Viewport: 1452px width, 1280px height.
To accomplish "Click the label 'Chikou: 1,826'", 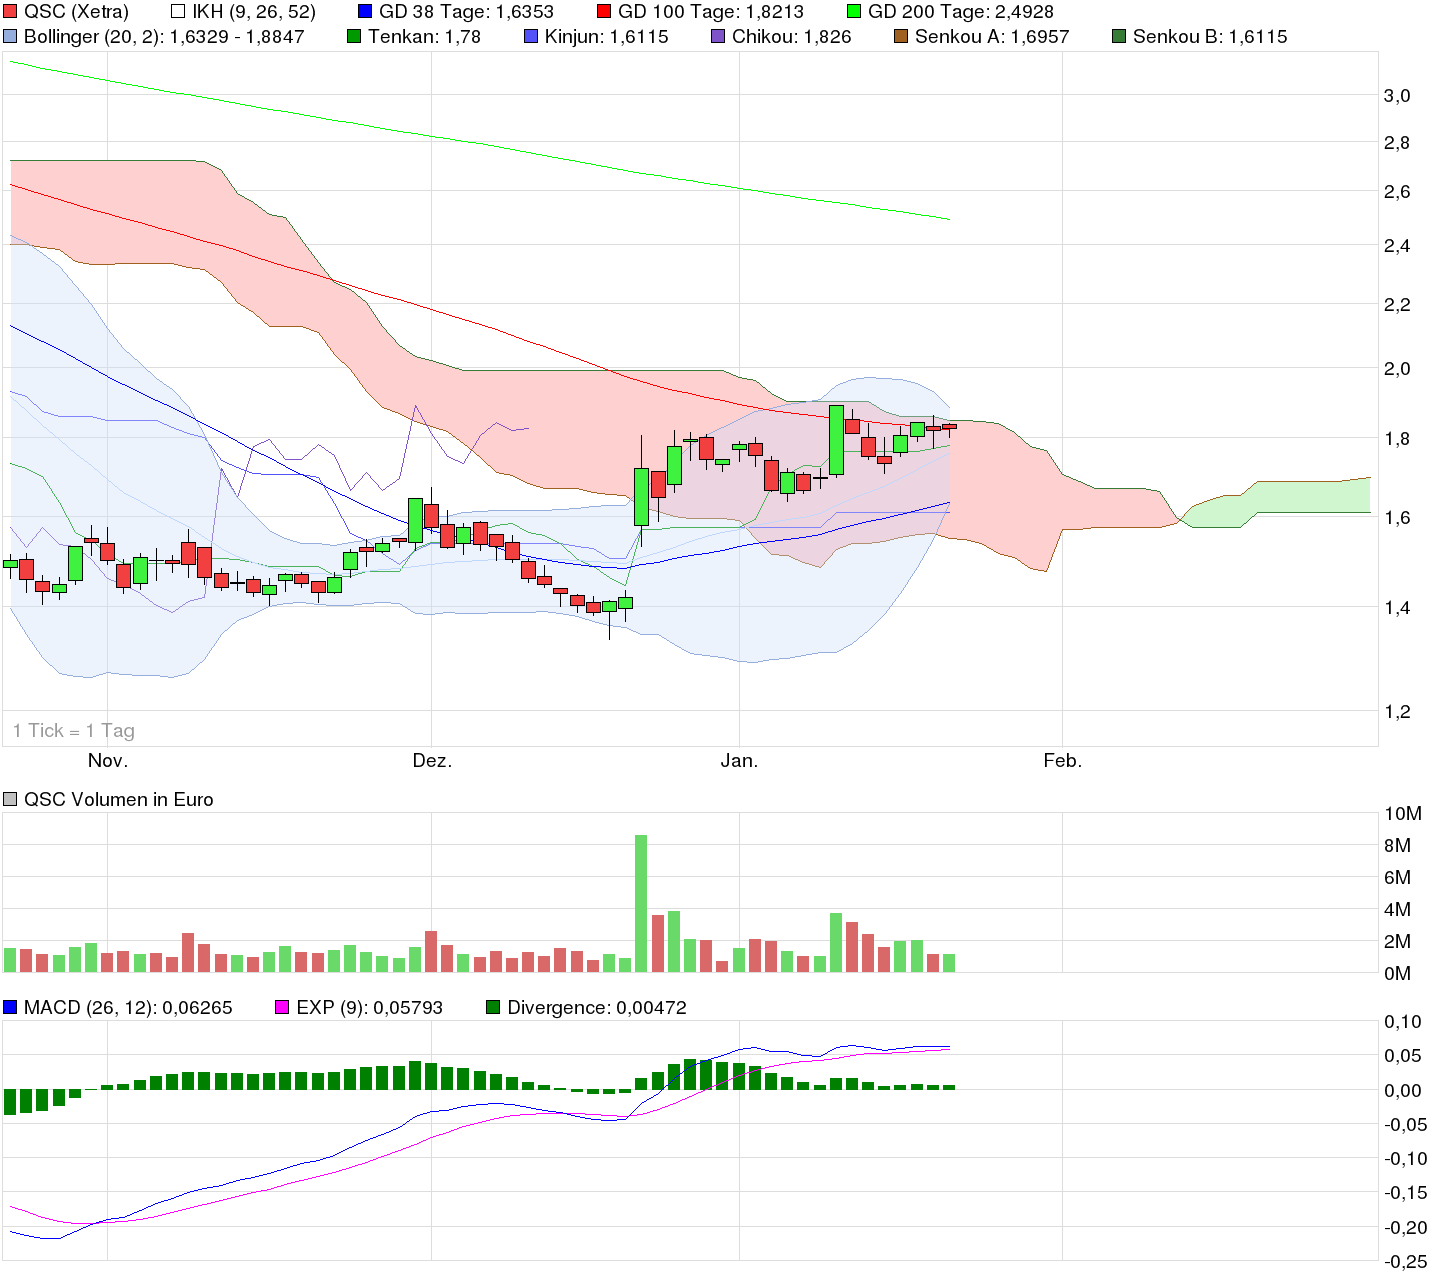I will point(792,36).
